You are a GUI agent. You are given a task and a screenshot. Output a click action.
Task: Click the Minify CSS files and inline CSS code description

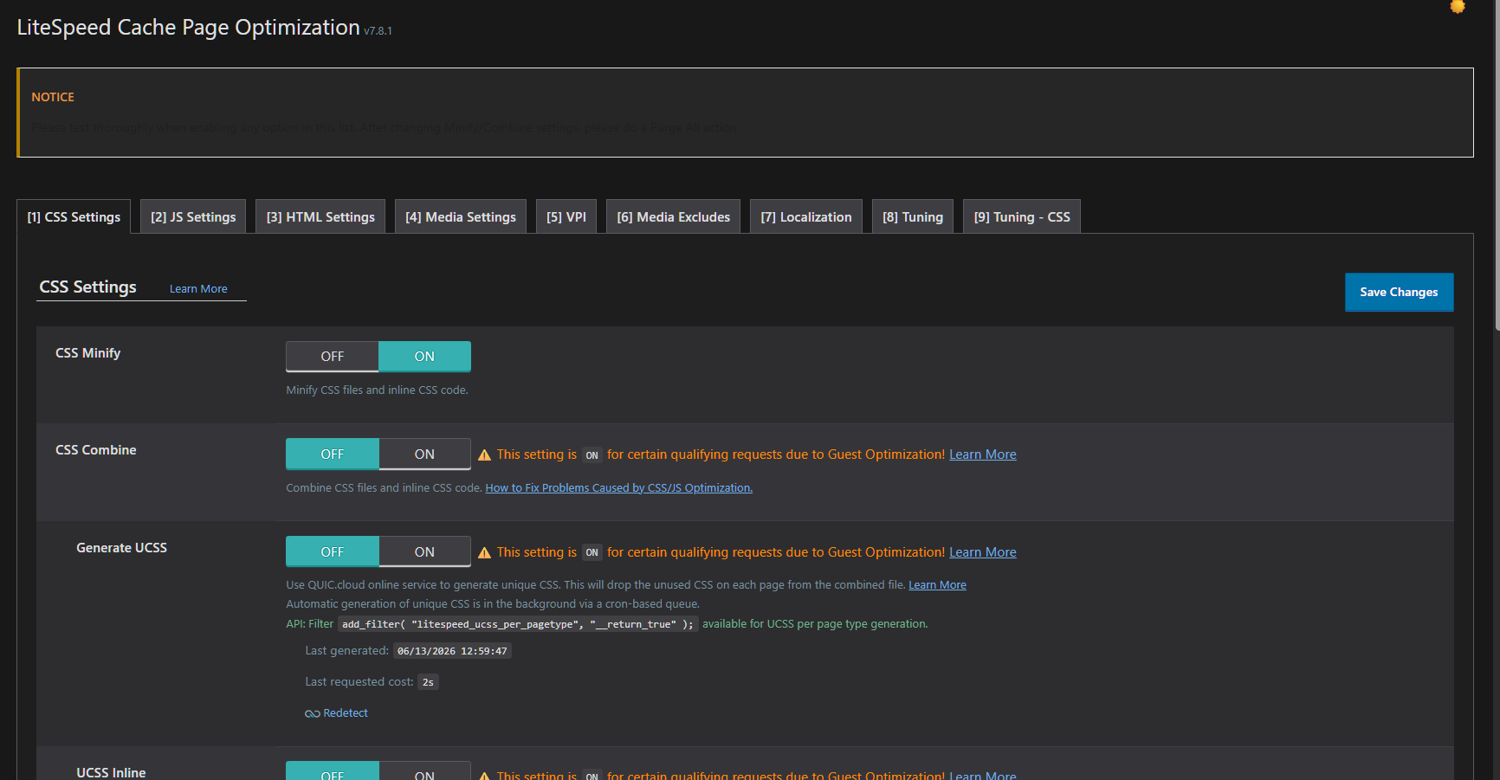click(x=377, y=390)
